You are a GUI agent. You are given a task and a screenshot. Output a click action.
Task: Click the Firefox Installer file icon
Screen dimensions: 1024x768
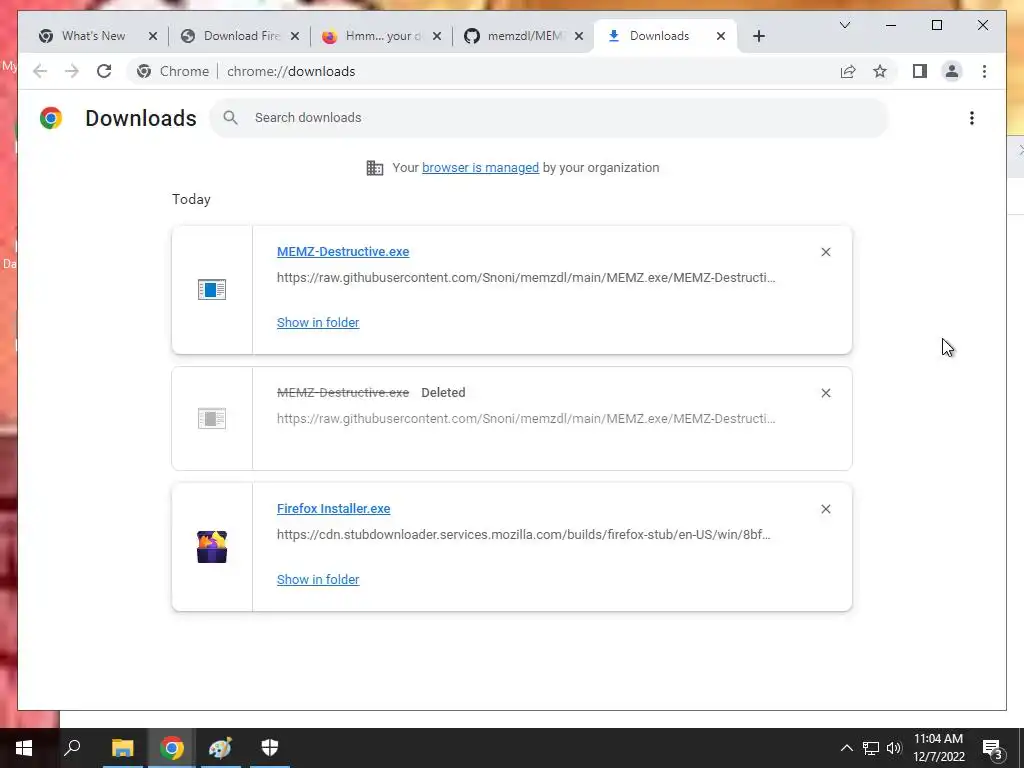point(212,547)
